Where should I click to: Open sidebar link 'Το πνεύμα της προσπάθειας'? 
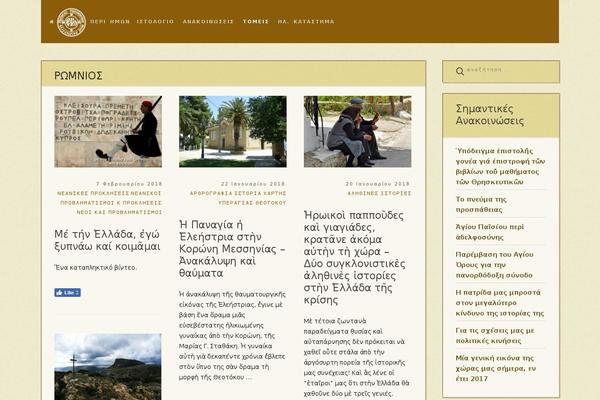tap(481, 204)
